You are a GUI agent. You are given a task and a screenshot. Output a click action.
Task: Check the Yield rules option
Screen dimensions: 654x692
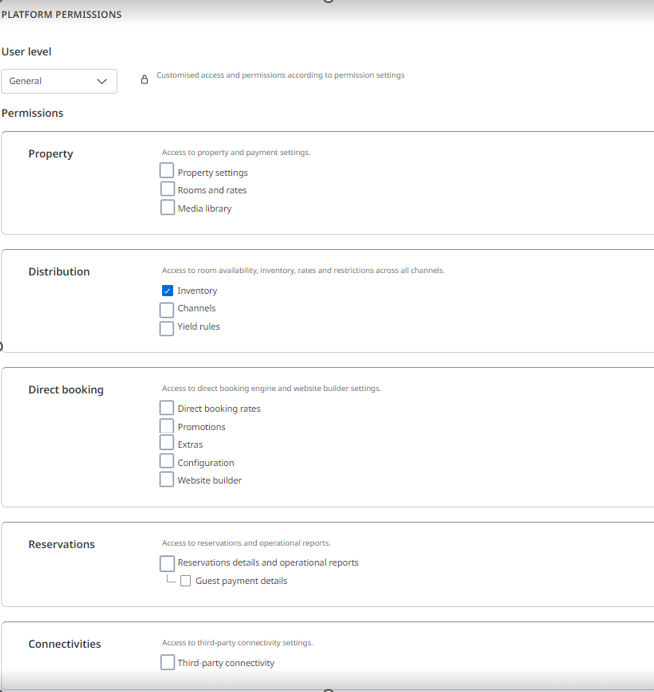pos(167,327)
